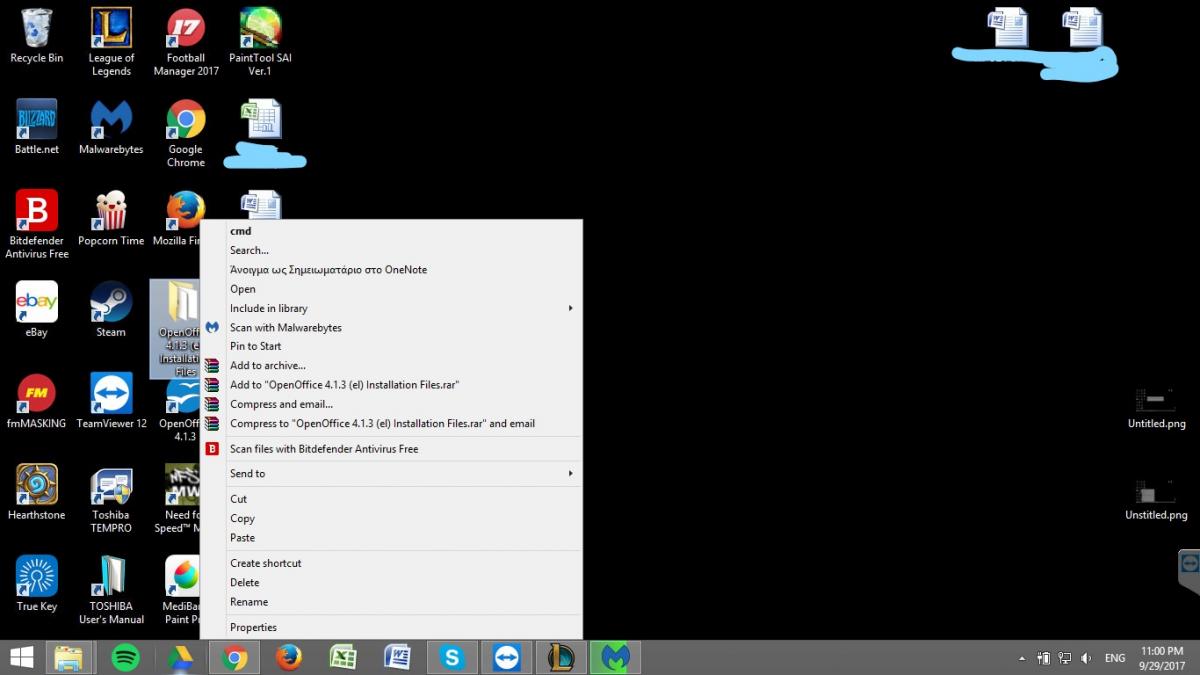Select the PaintTool SAI Ver.1 shortcut
The height and width of the screenshot is (675, 1200).
pyautogui.click(x=260, y=42)
